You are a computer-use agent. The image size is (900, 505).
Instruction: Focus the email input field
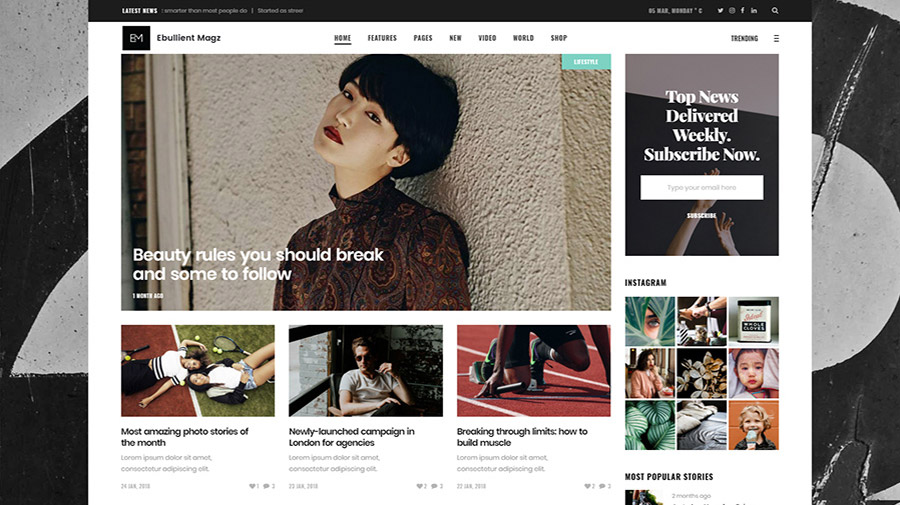point(701,188)
